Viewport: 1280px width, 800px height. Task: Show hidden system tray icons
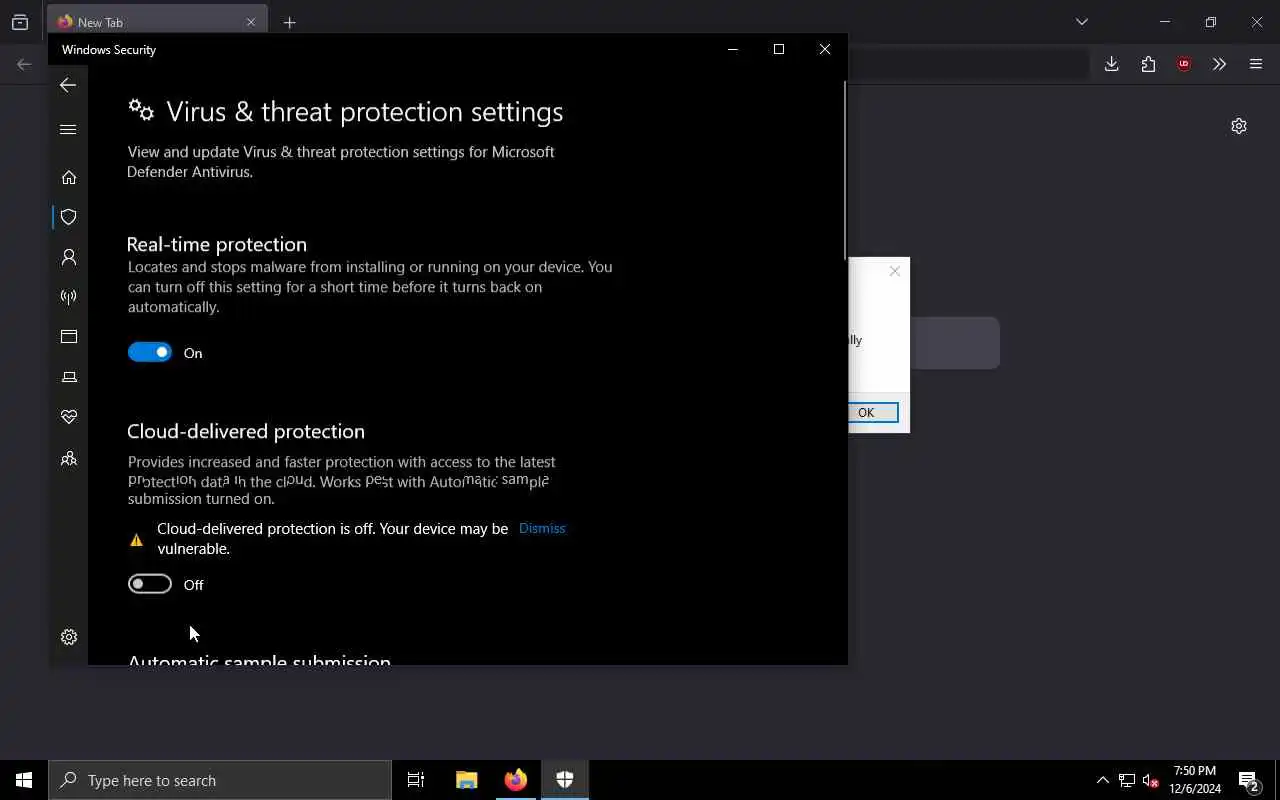[x=1102, y=780]
